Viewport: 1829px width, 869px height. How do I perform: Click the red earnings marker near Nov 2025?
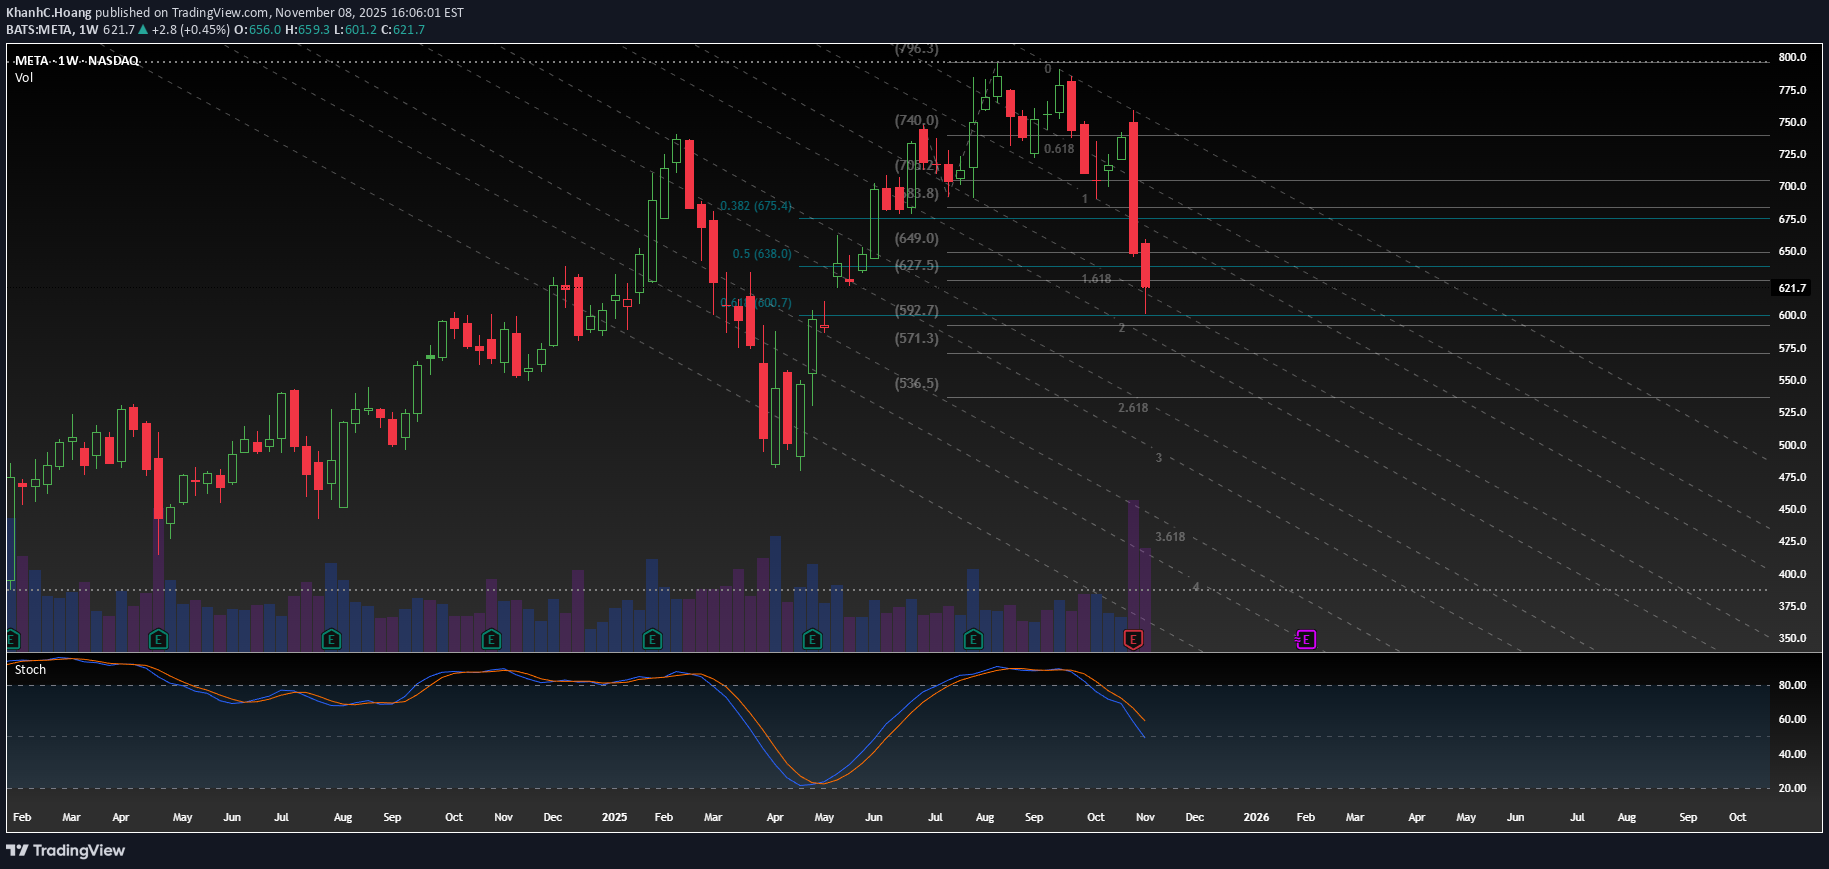pyautogui.click(x=1133, y=639)
